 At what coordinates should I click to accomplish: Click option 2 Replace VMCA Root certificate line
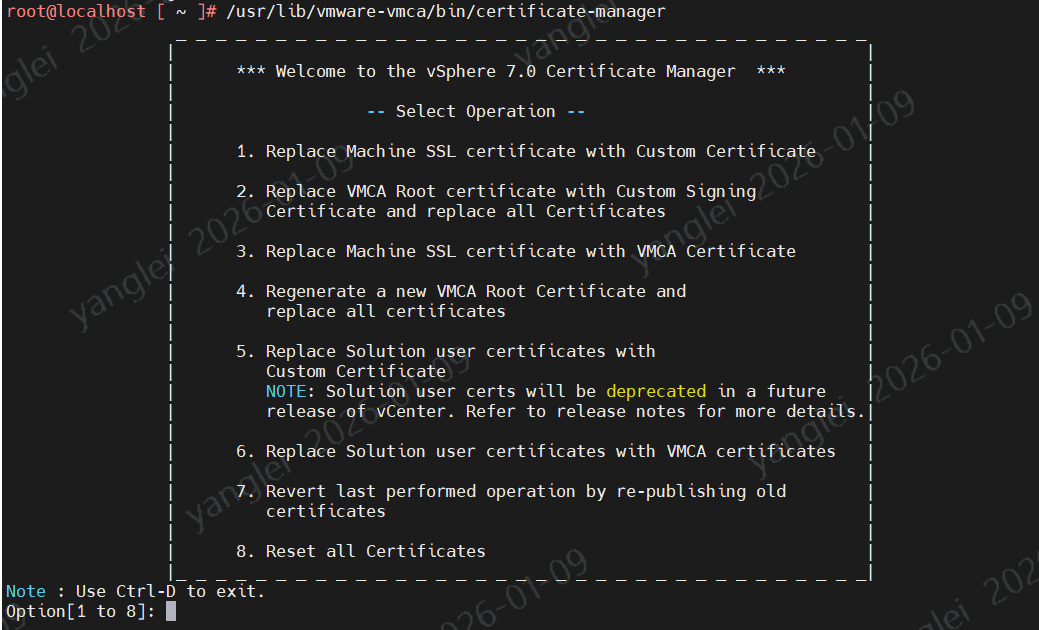[496, 191]
